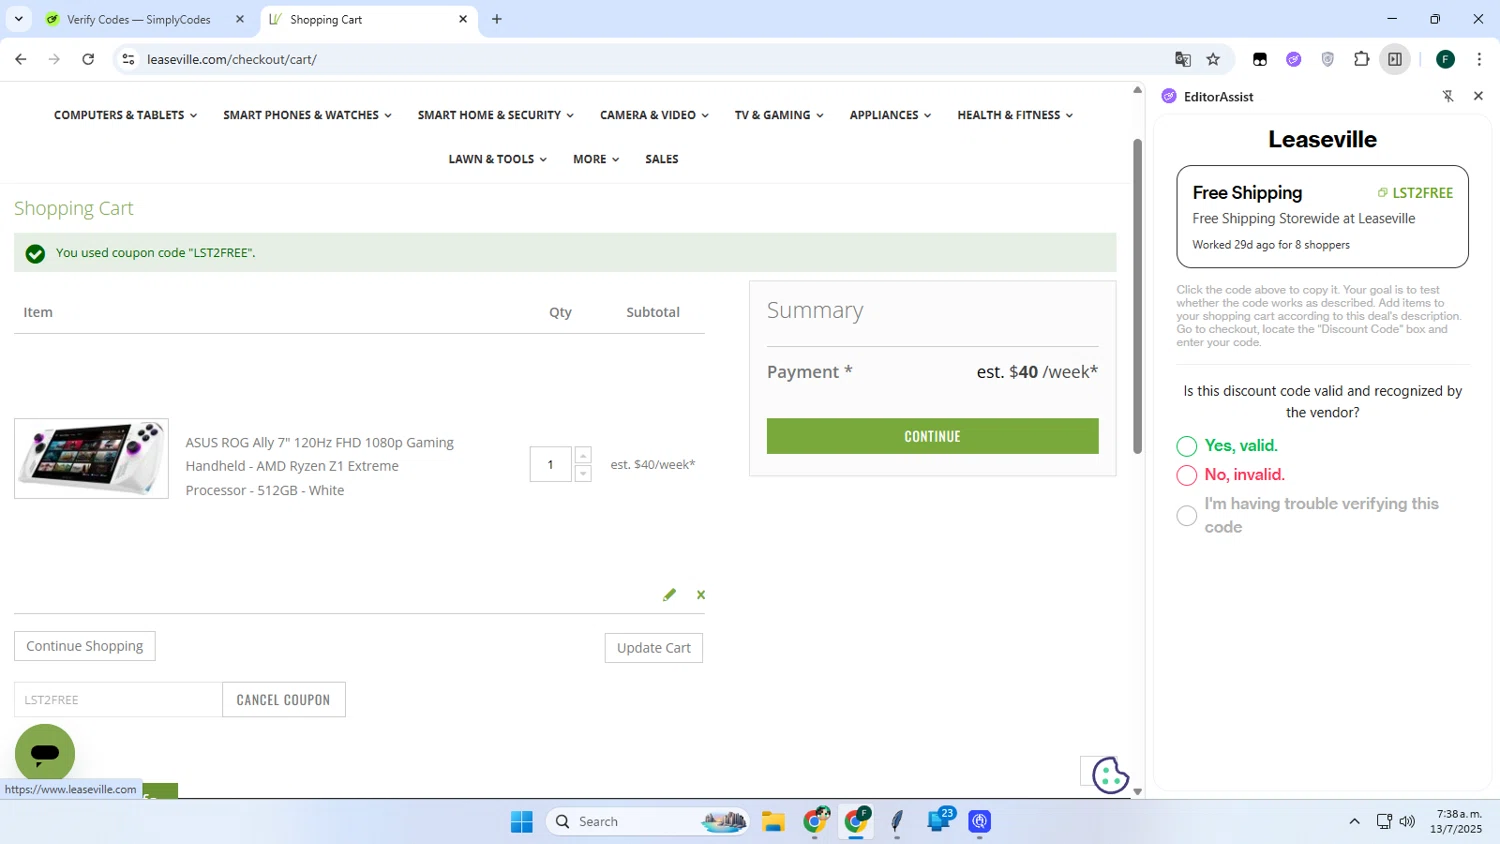Close the EditorAssist side panel
Viewport: 1500px width, 844px height.
pyautogui.click(x=1478, y=96)
